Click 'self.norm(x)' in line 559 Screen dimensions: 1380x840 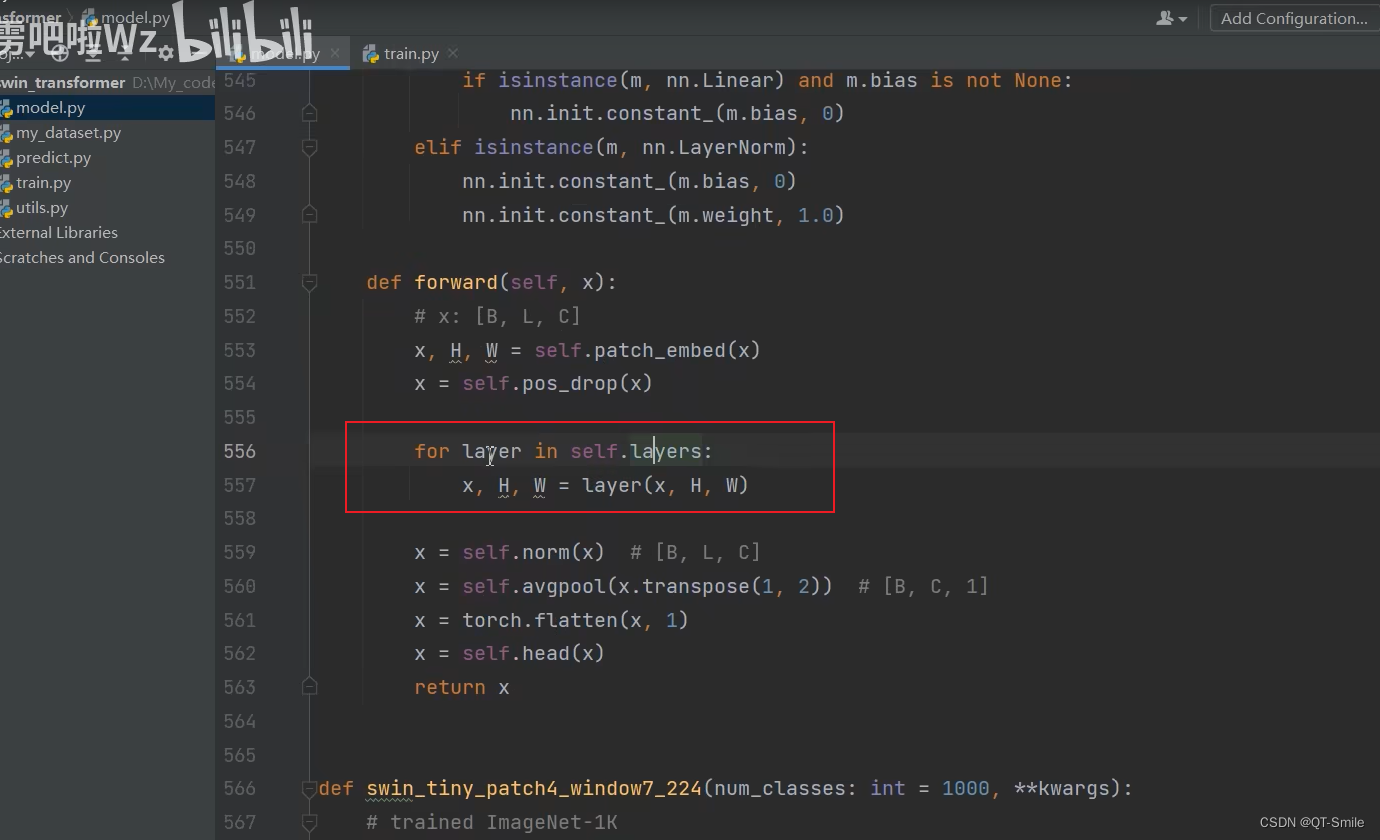pyautogui.click(x=534, y=552)
